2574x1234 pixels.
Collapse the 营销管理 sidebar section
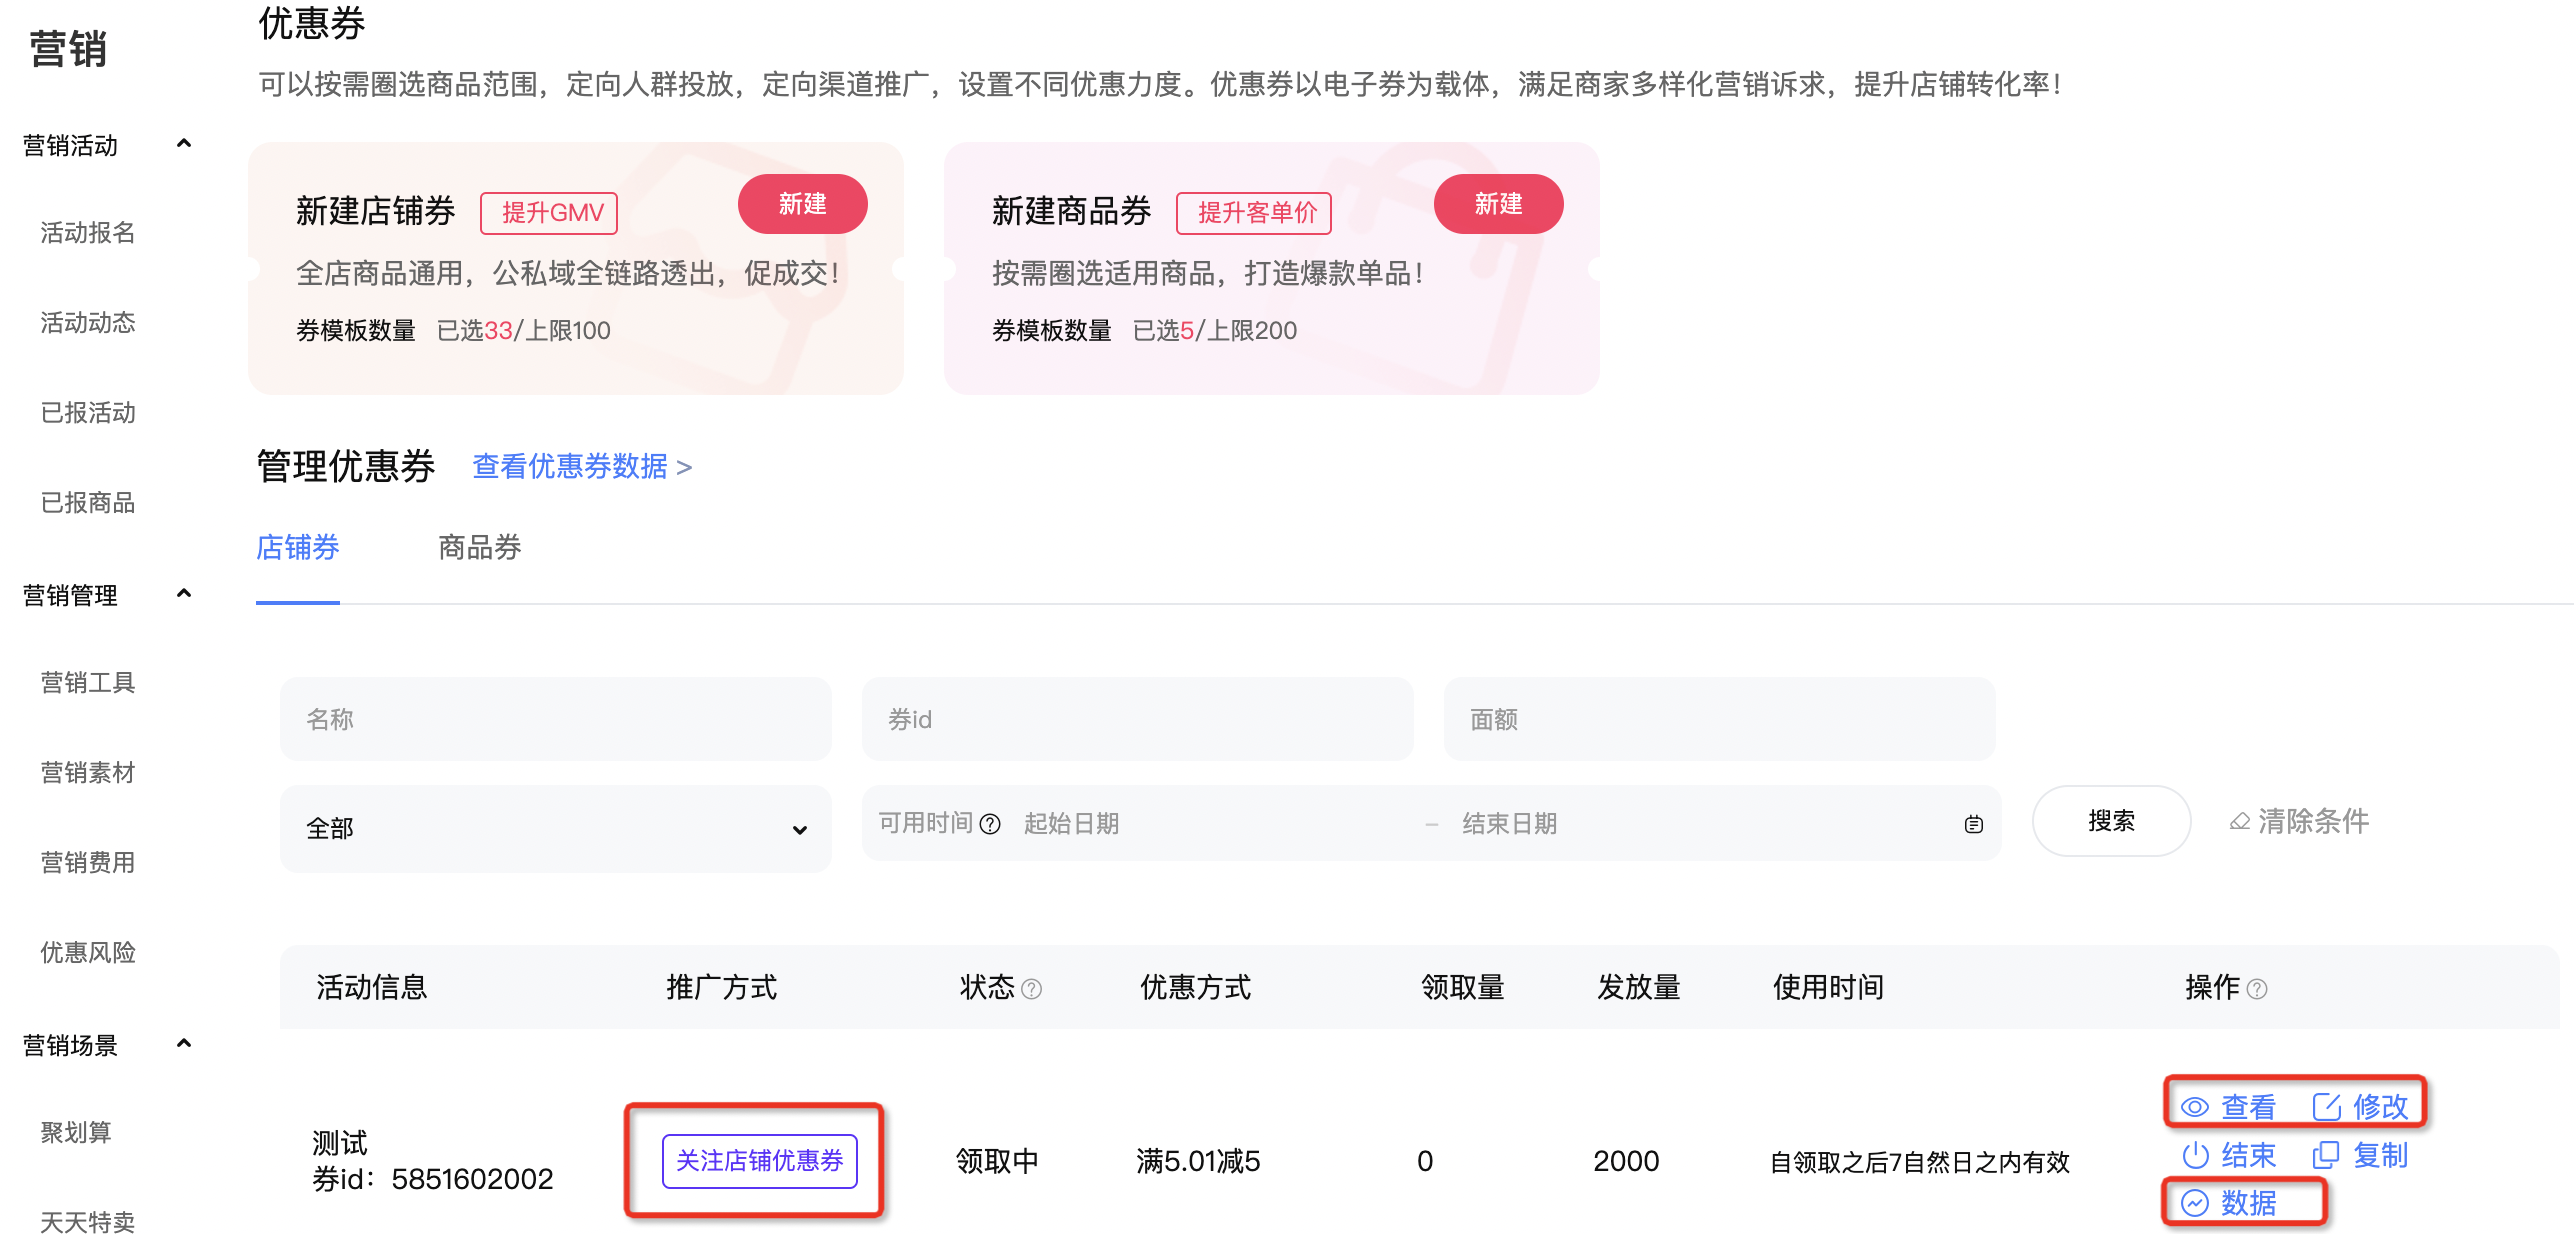click(184, 594)
